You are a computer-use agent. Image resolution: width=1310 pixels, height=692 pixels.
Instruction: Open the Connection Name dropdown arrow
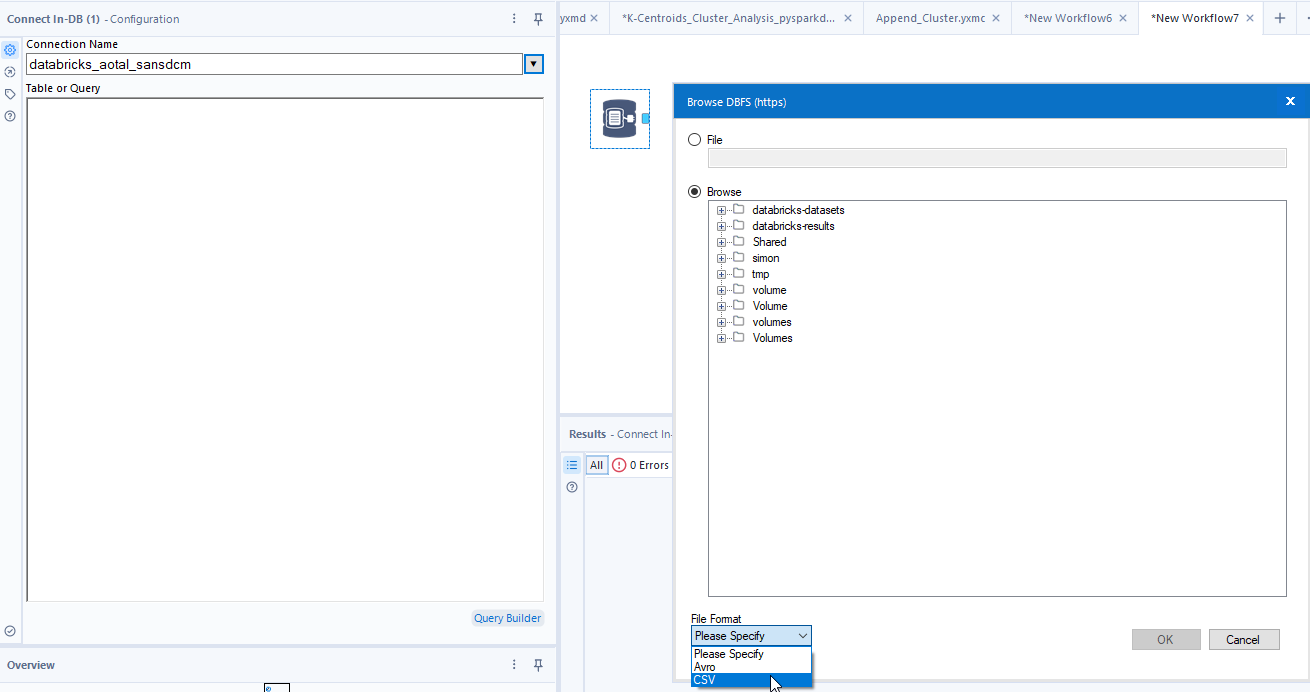pyautogui.click(x=534, y=63)
